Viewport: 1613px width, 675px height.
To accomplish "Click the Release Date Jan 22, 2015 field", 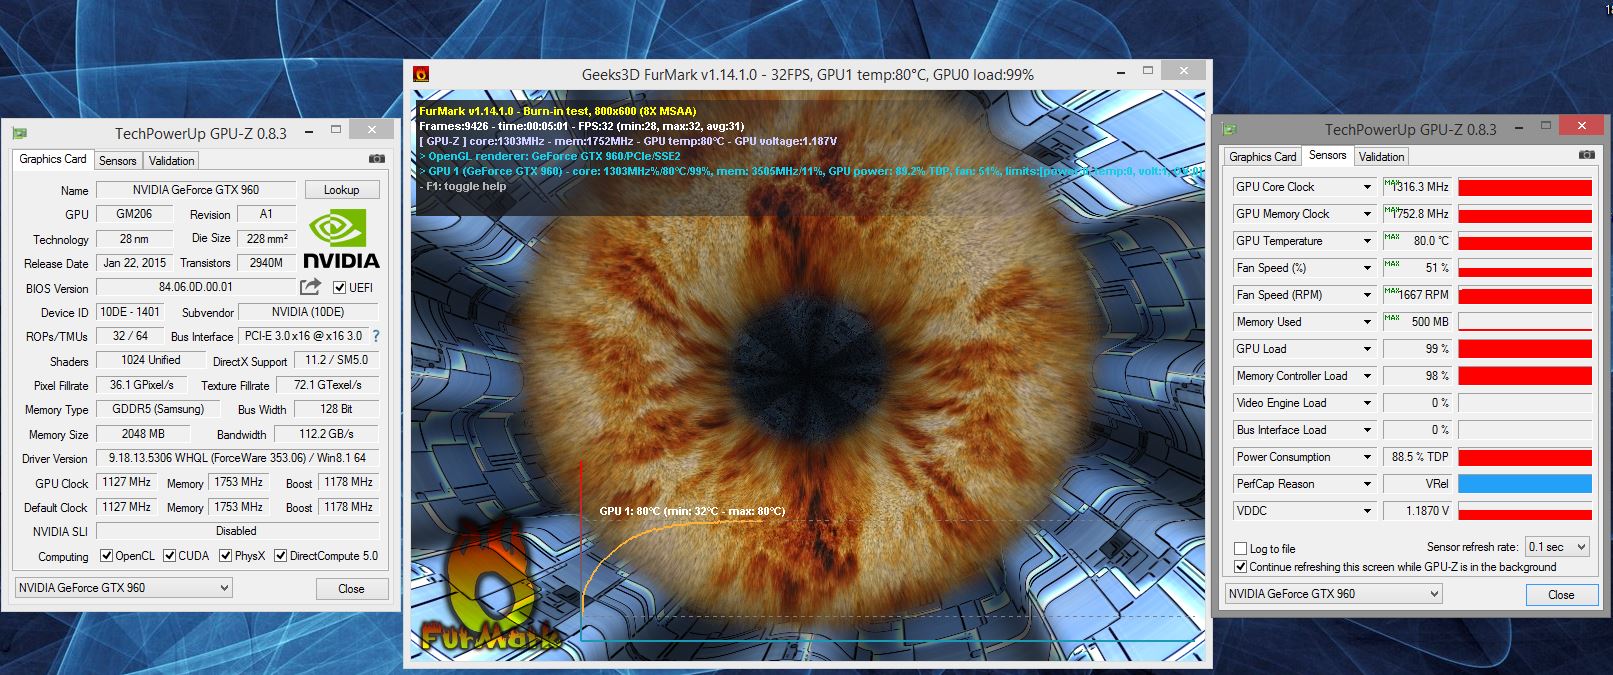I will 135,263.
